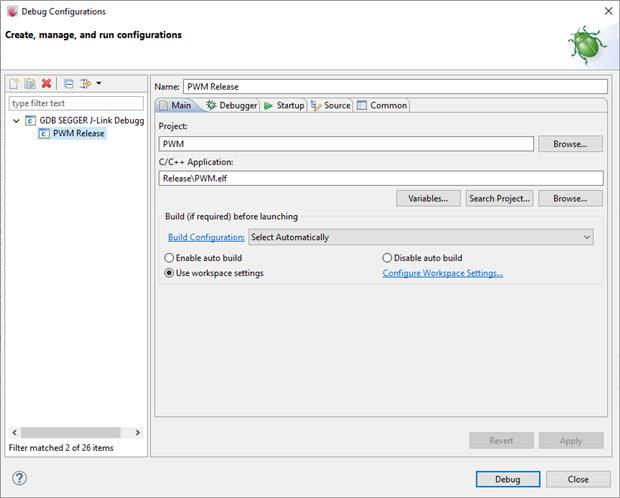This screenshot has height=498, width=620.
Task: Click the type filter text field
Action: (x=76, y=103)
